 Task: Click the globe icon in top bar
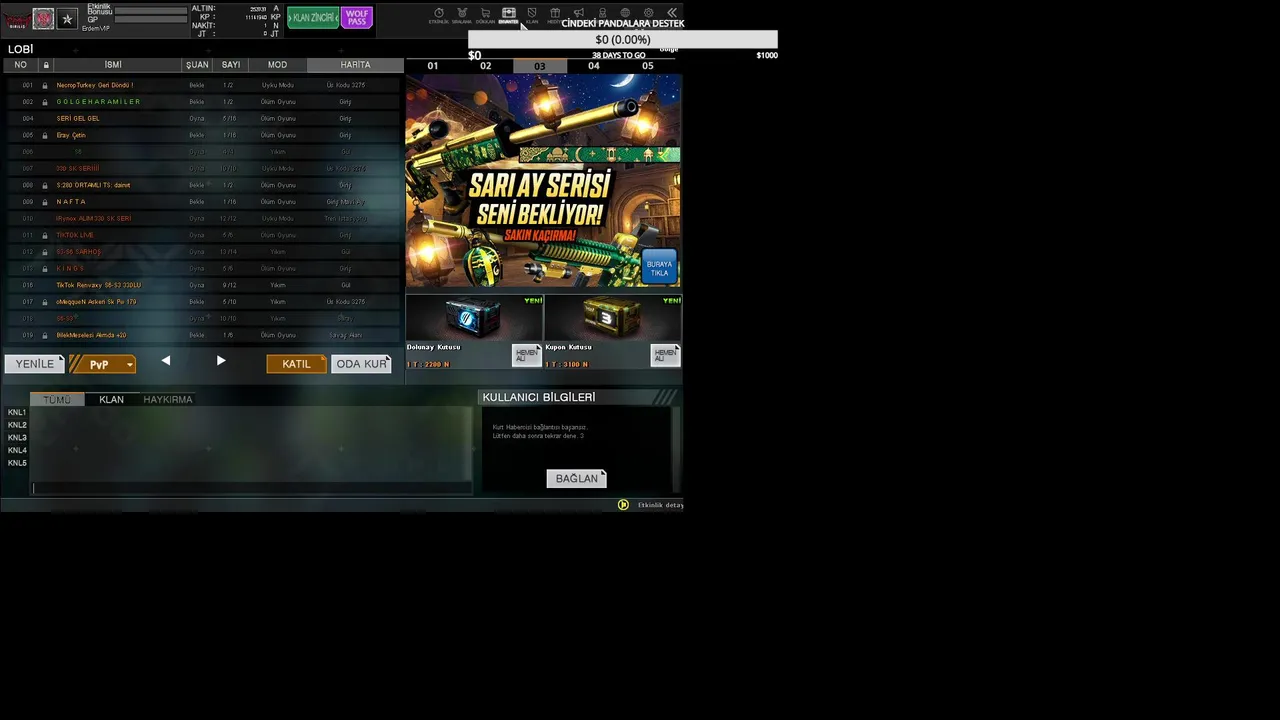click(625, 13)
